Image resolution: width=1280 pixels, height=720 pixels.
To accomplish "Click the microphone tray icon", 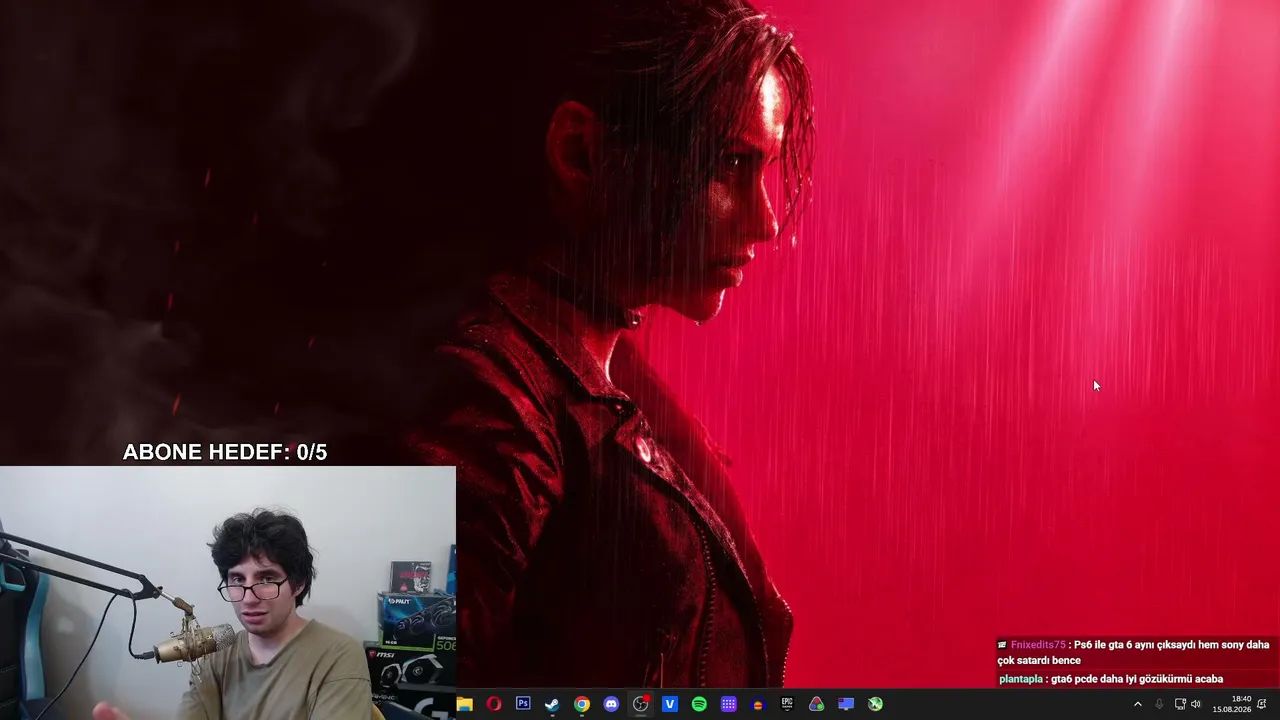I will (x=1159, y=704).
